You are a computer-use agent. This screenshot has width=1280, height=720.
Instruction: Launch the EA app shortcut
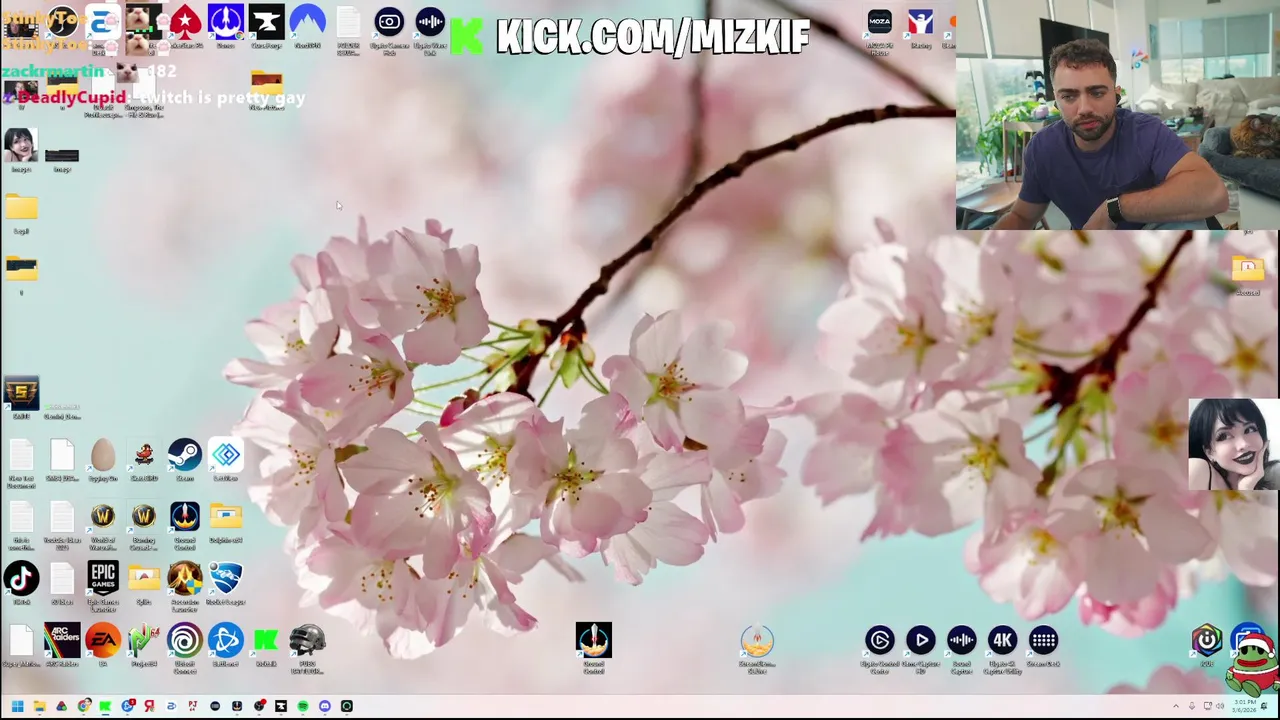click(x=103, y=640)
